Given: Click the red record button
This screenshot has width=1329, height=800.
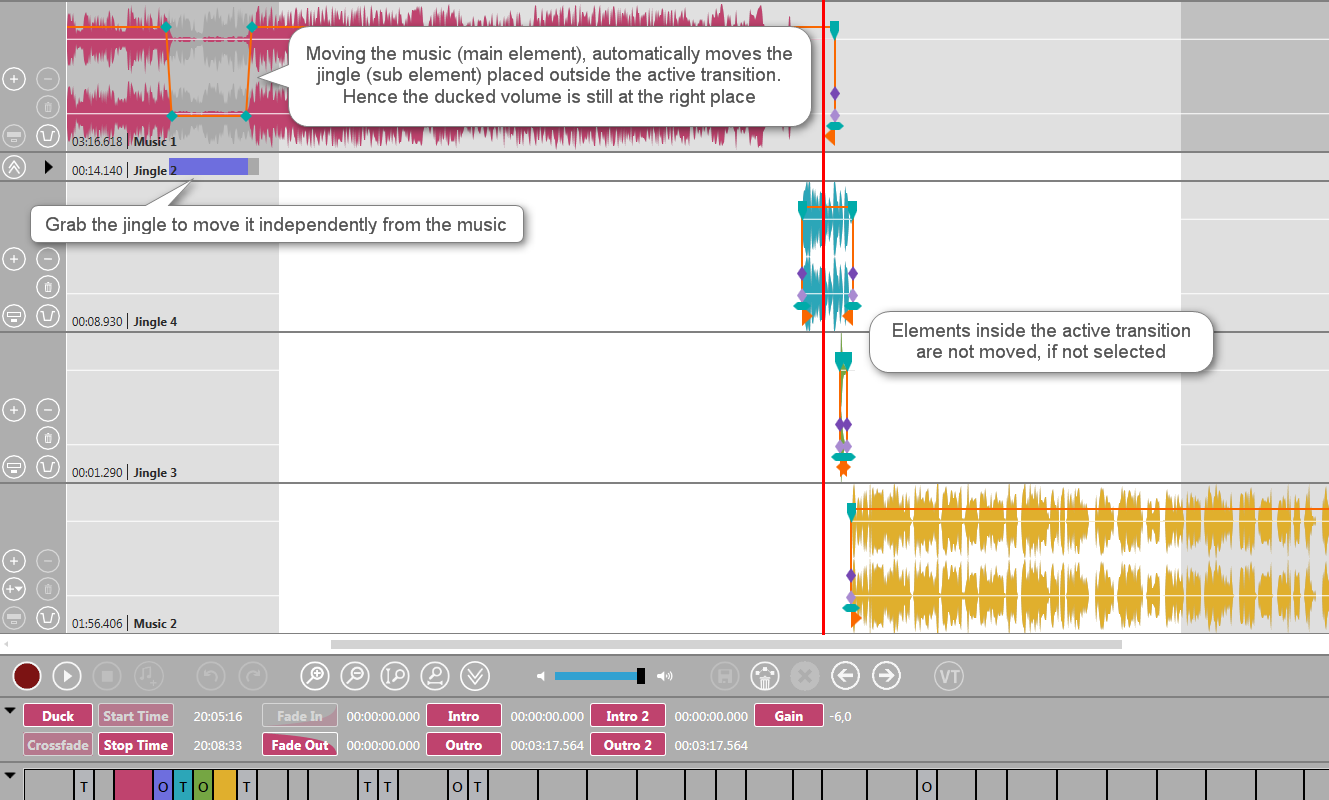Looking at the screenshot, I should tap(27, 676).
